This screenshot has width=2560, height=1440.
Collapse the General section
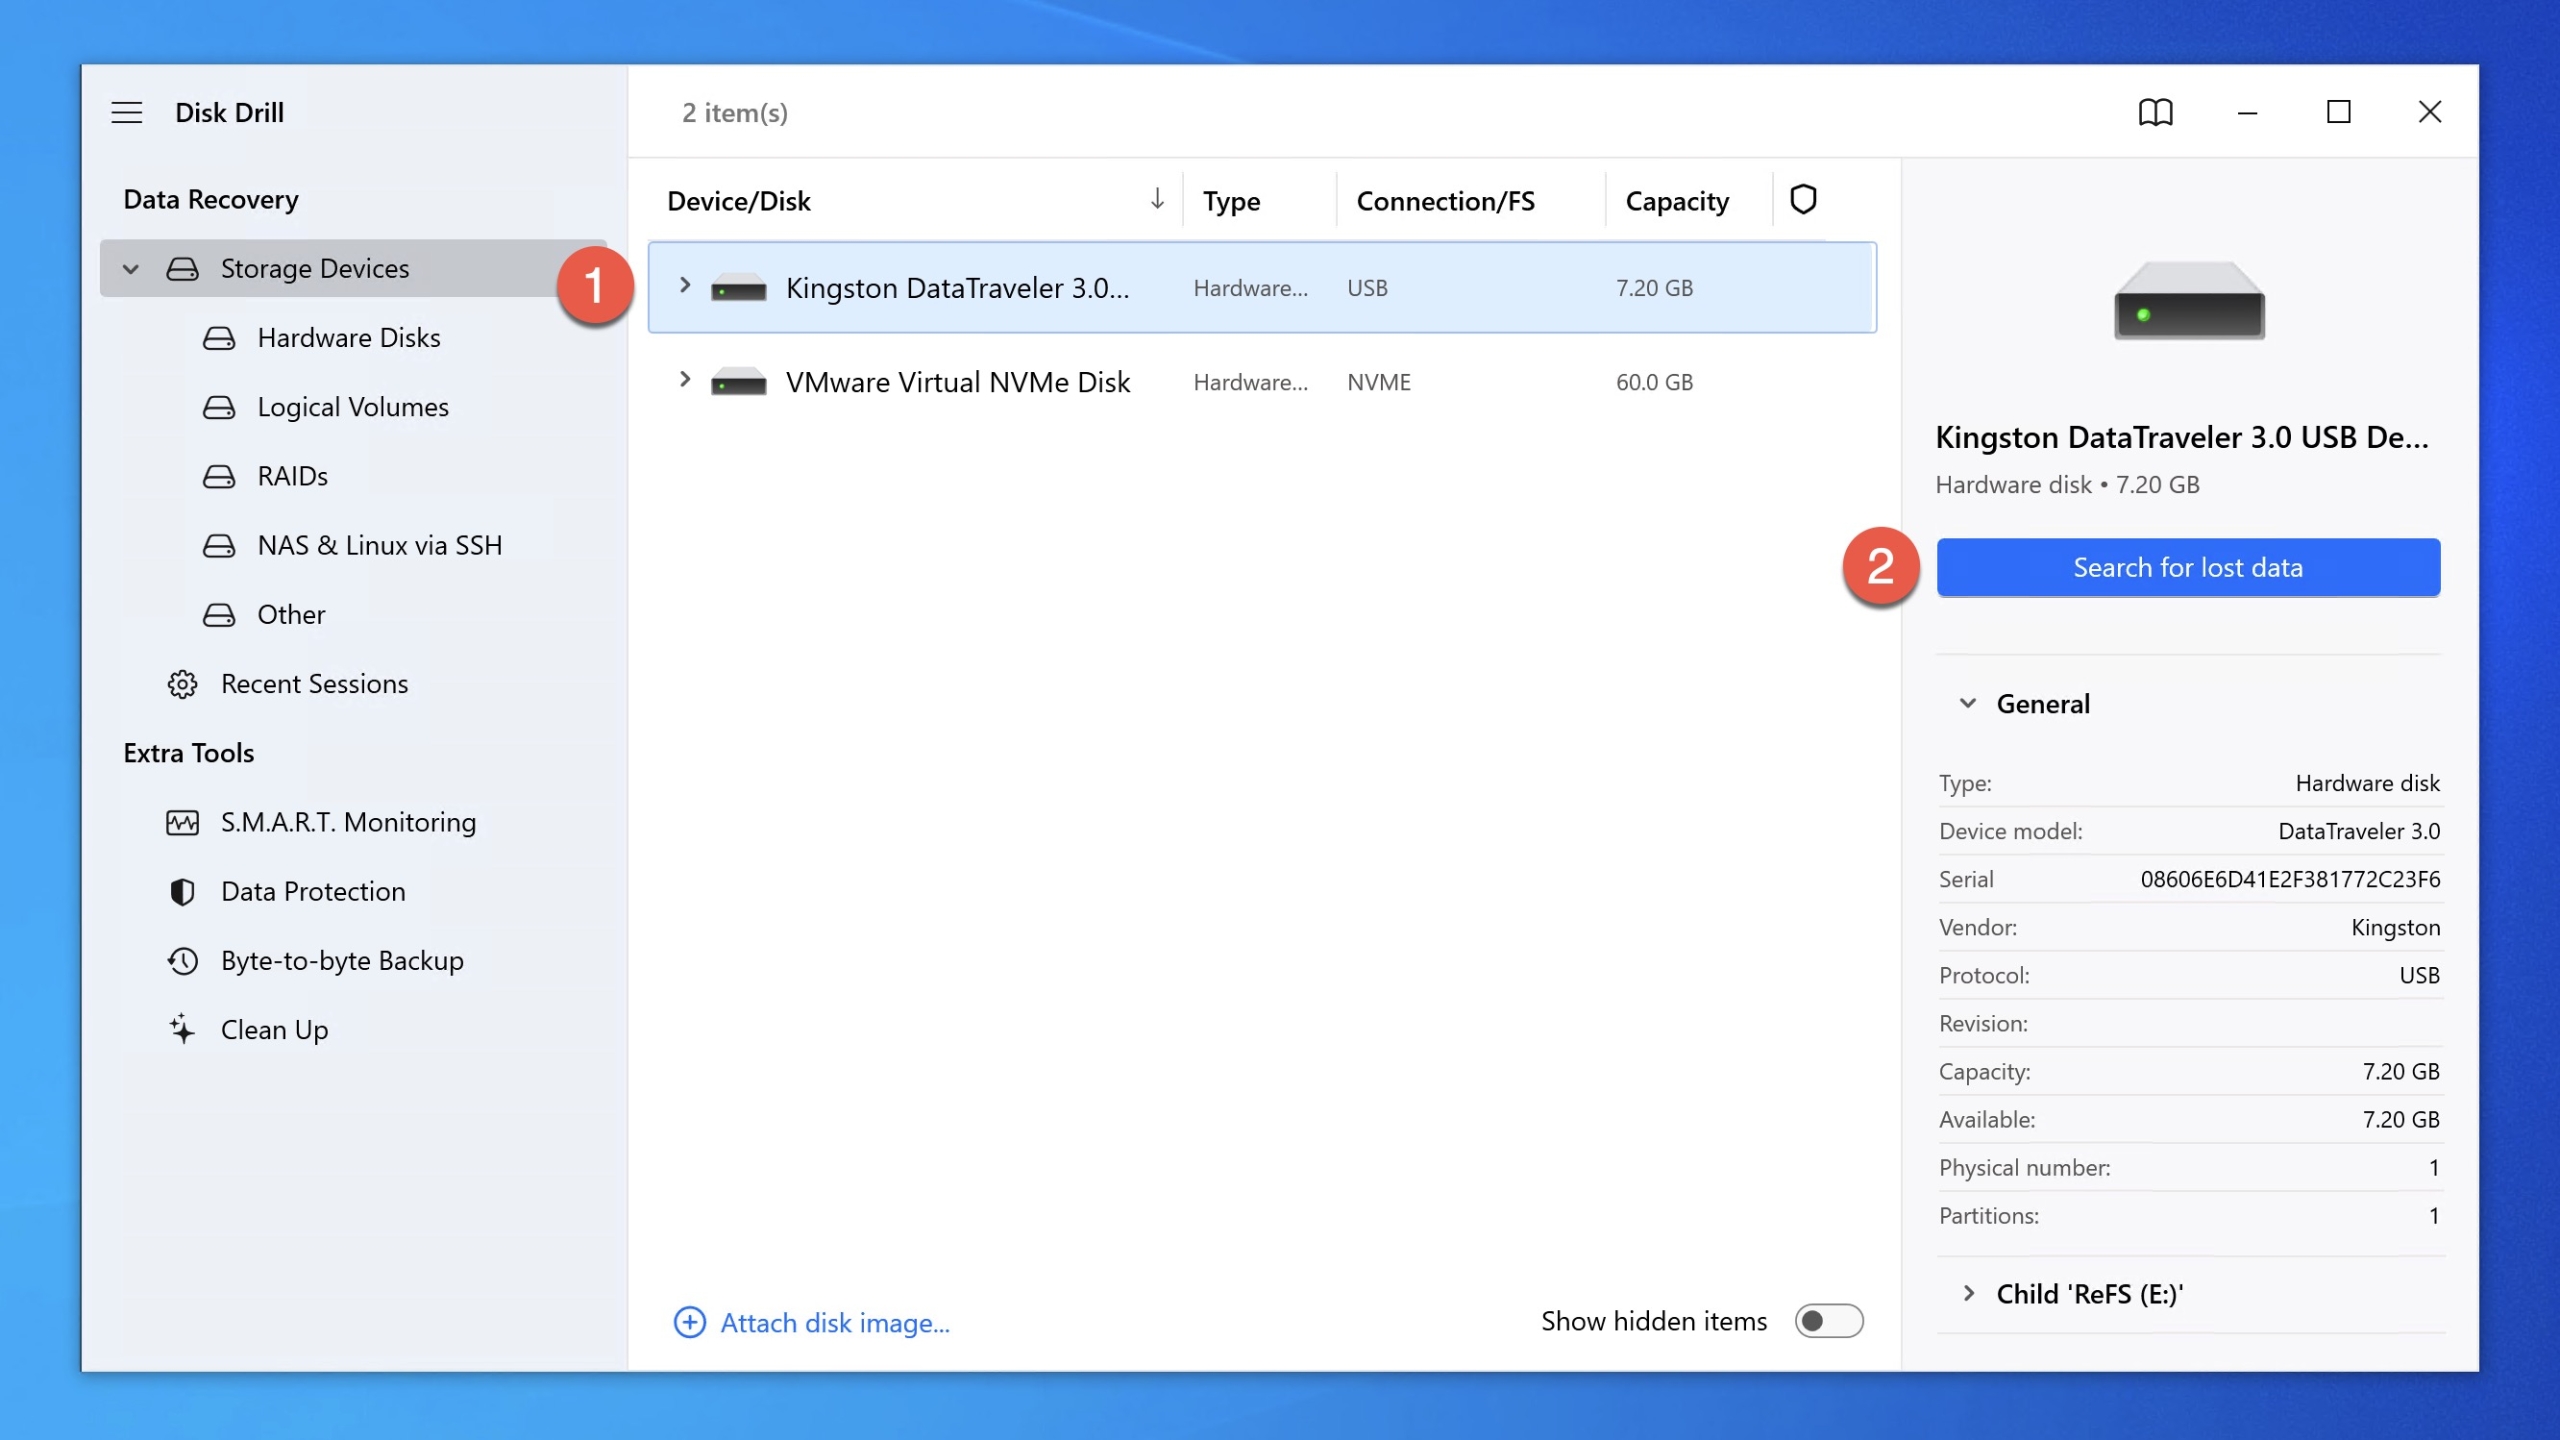click(x=1967, y=703)
